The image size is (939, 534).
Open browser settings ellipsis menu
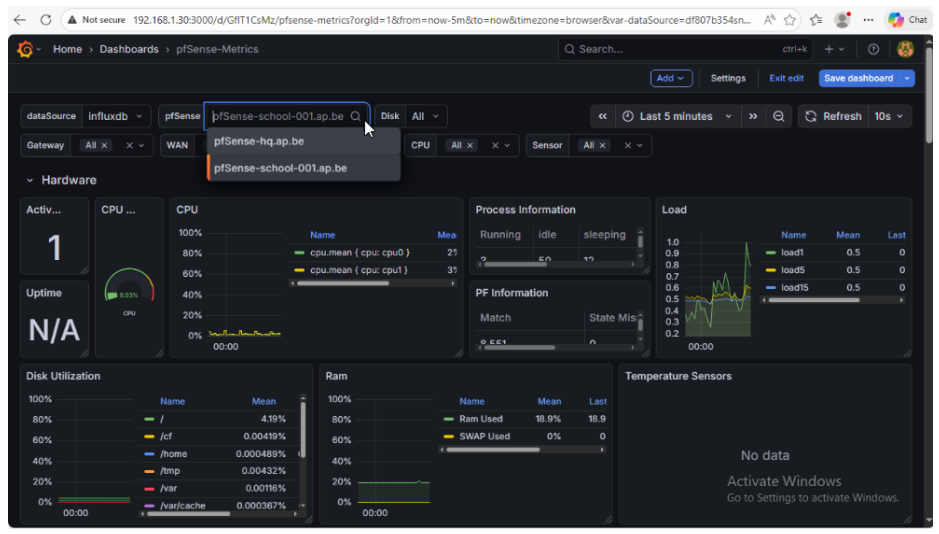(868, 20)
